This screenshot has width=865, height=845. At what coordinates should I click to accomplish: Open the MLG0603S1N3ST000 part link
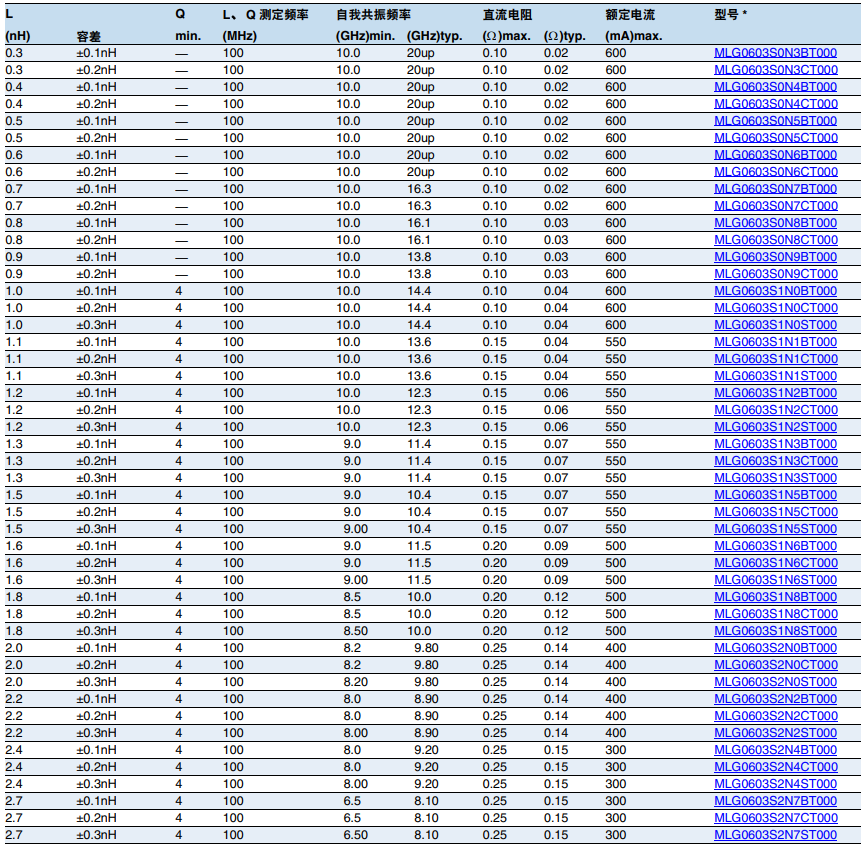[x=775, y=478]
